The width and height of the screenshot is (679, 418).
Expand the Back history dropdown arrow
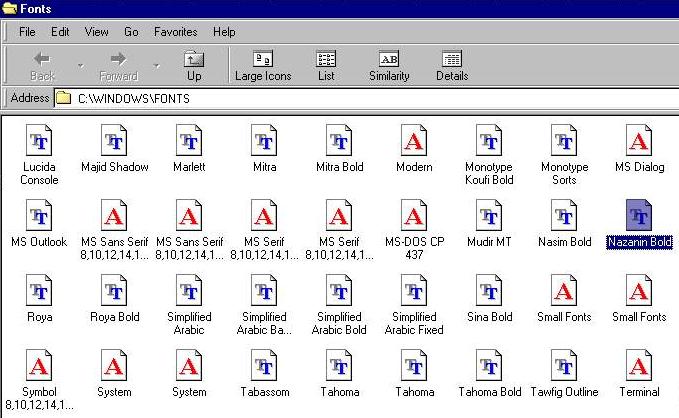tap(81, 66)
